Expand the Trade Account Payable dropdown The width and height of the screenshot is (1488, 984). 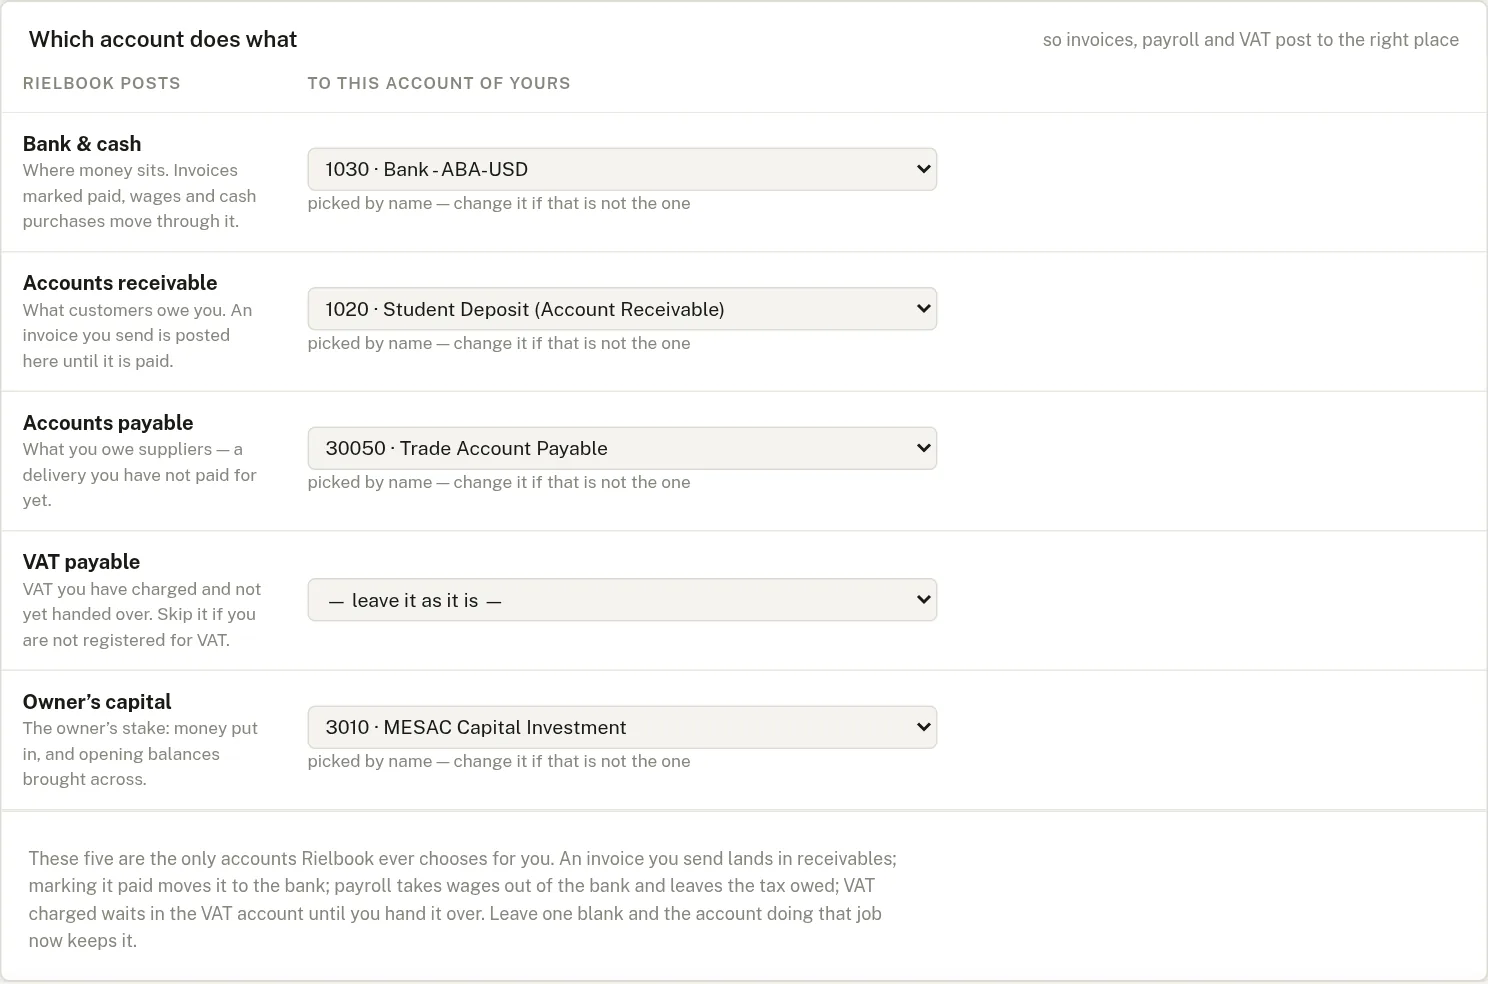coord(622,448)
